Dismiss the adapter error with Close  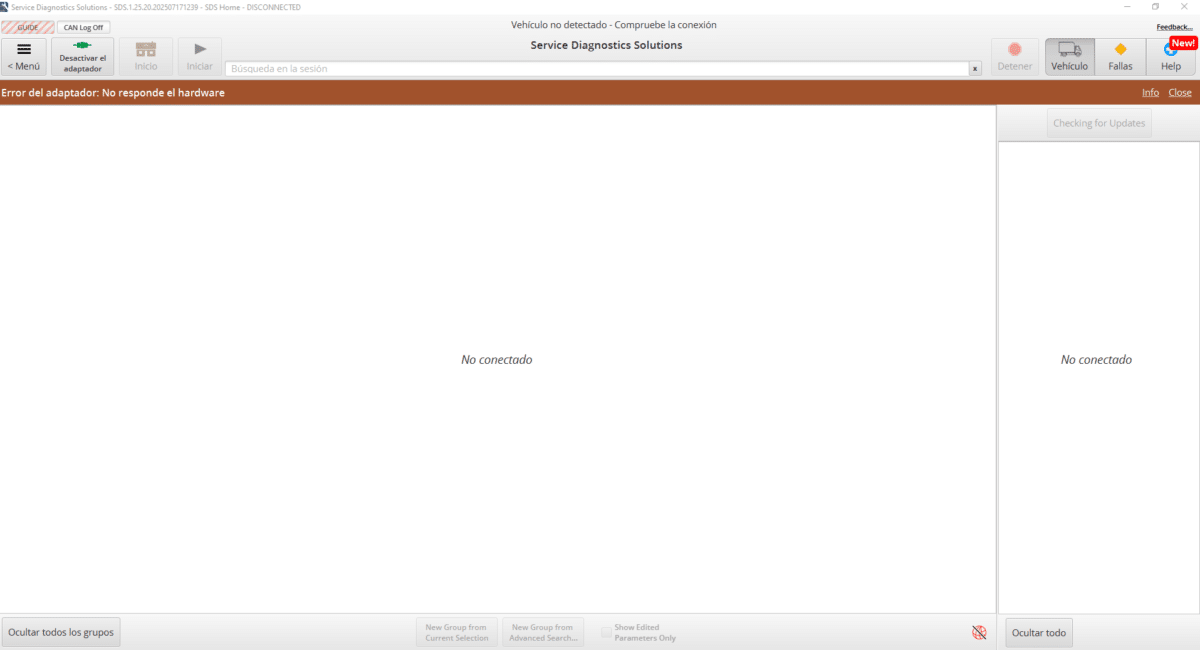[1180, 92]
